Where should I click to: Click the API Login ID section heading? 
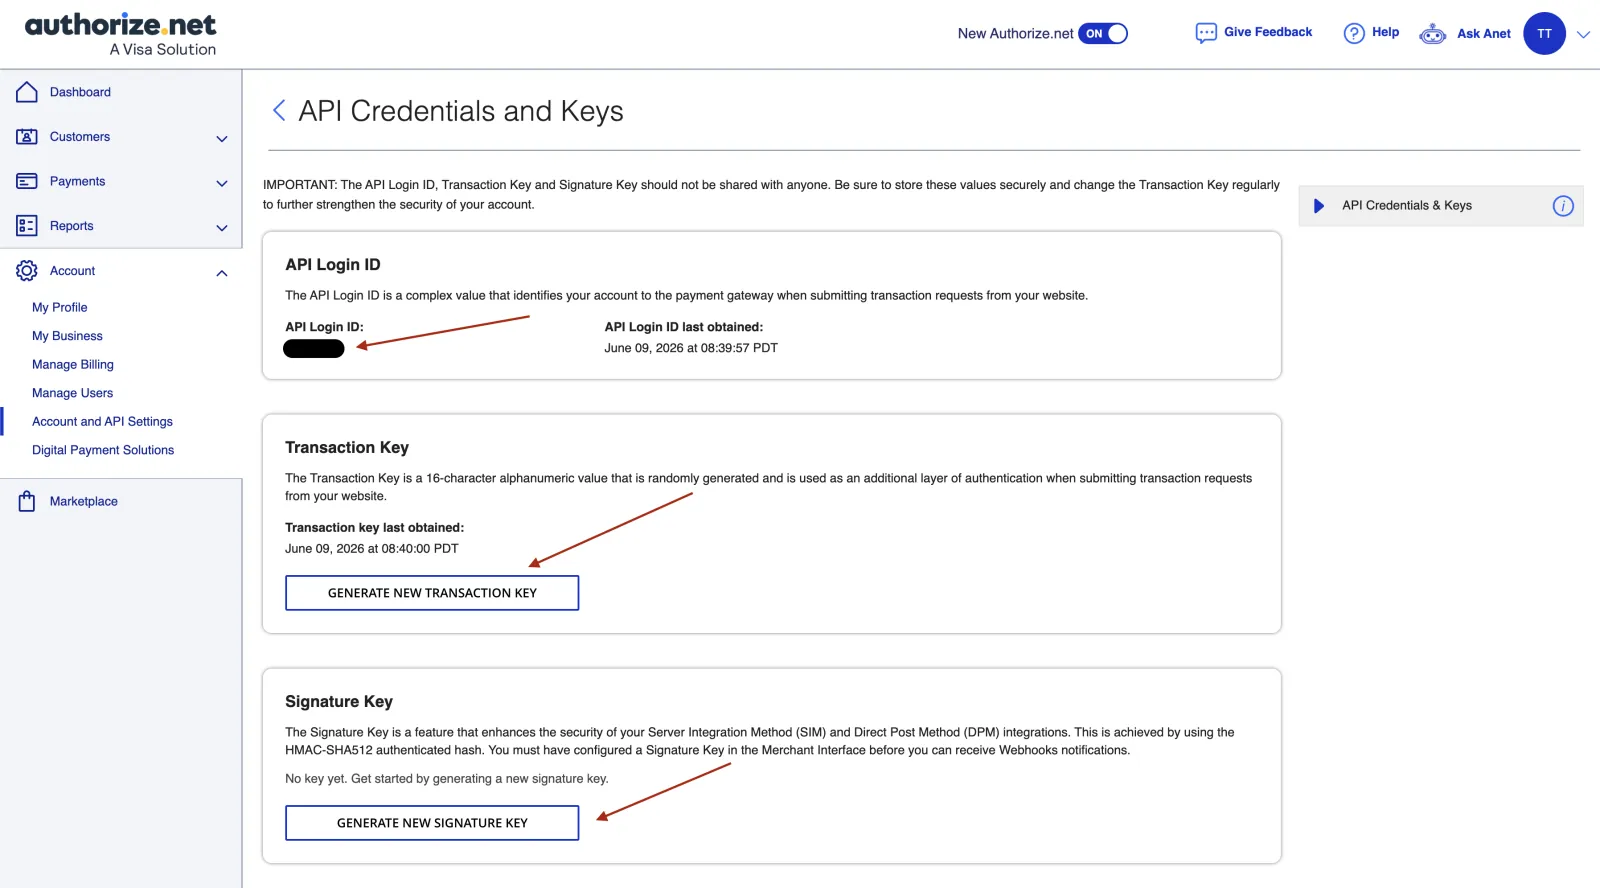coord(333,264)
